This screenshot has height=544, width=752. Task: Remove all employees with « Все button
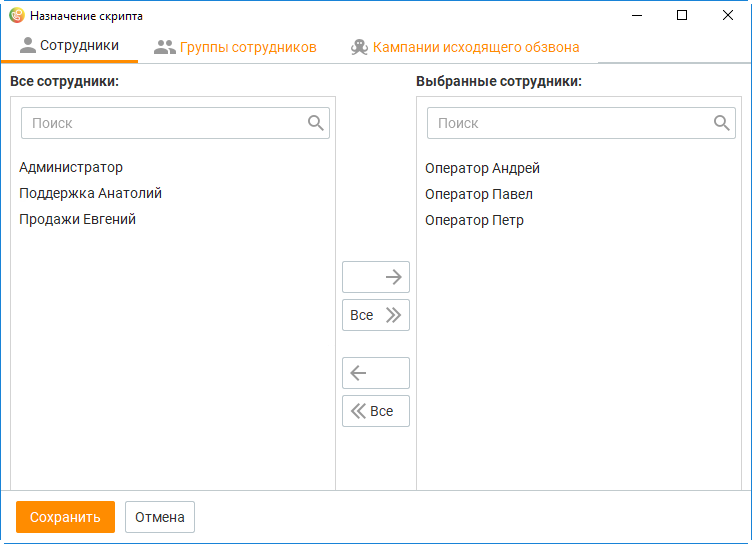376,411
